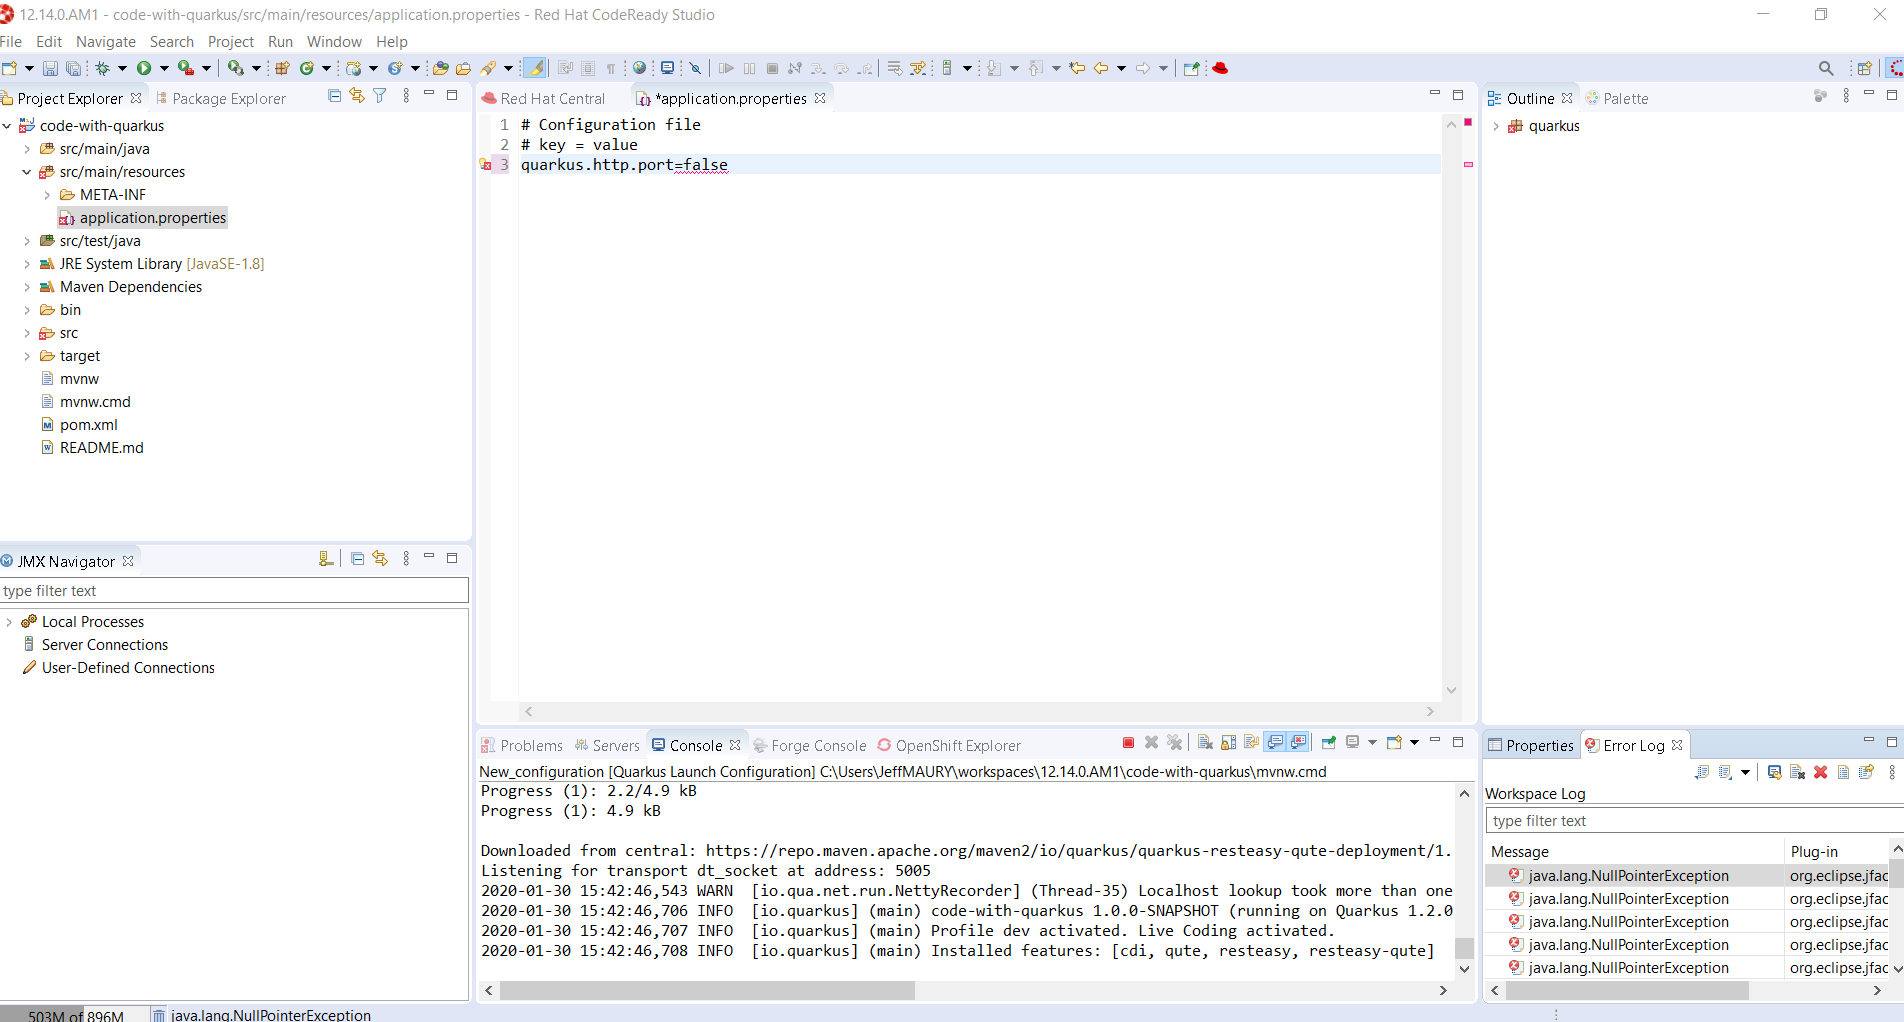Switch to Package Explorer tab
The width and height of the screenshot is (1904, 1022).
pyautogui.click(x=221, y=98)
